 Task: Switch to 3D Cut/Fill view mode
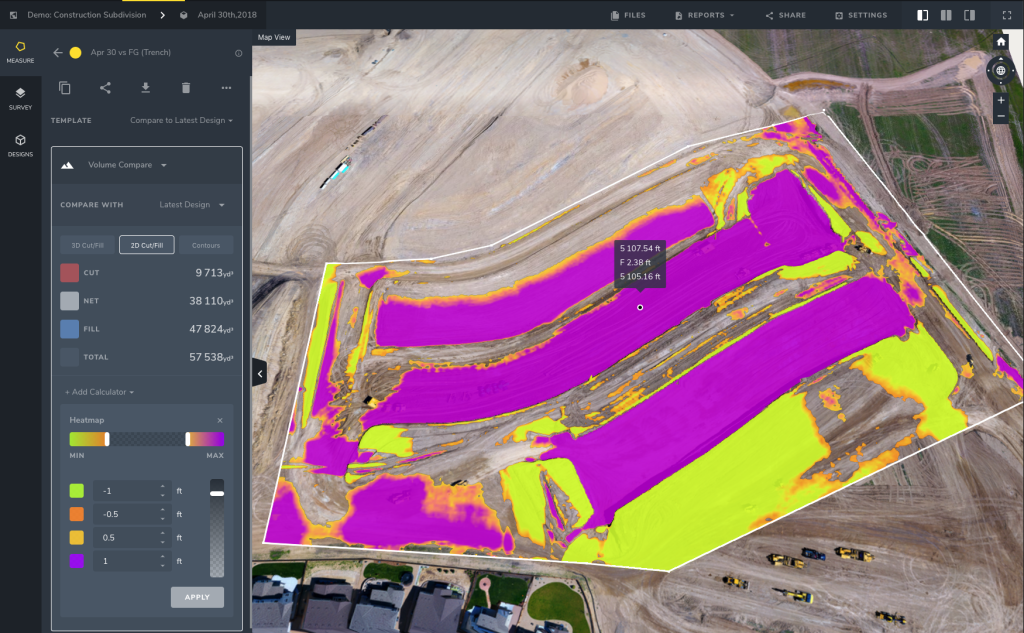(x=88, y=245)
